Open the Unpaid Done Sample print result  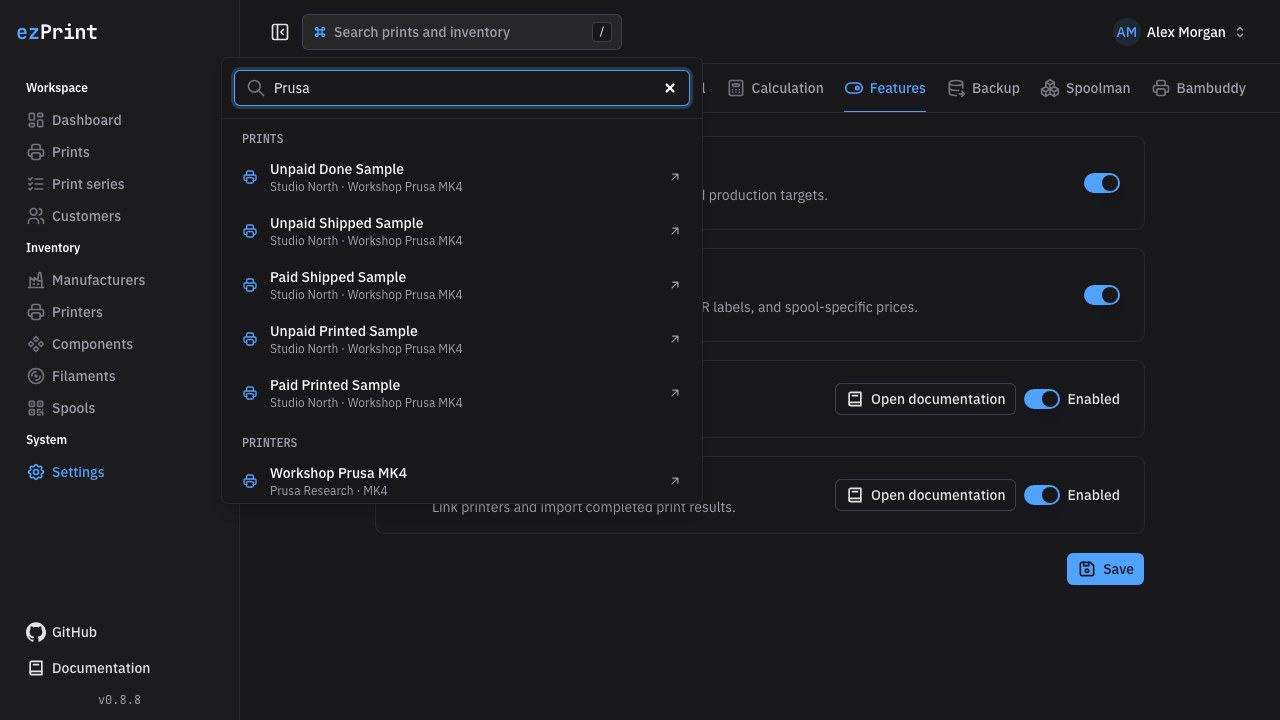pos(462,177)
